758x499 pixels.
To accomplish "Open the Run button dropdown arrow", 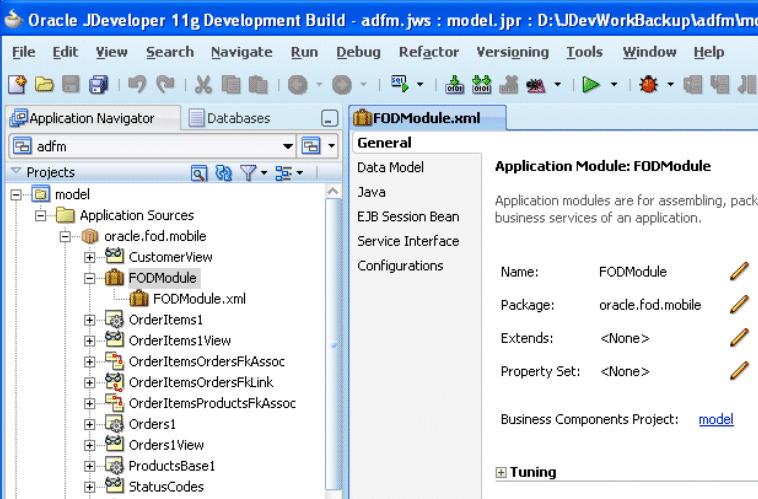I will 614,85.
